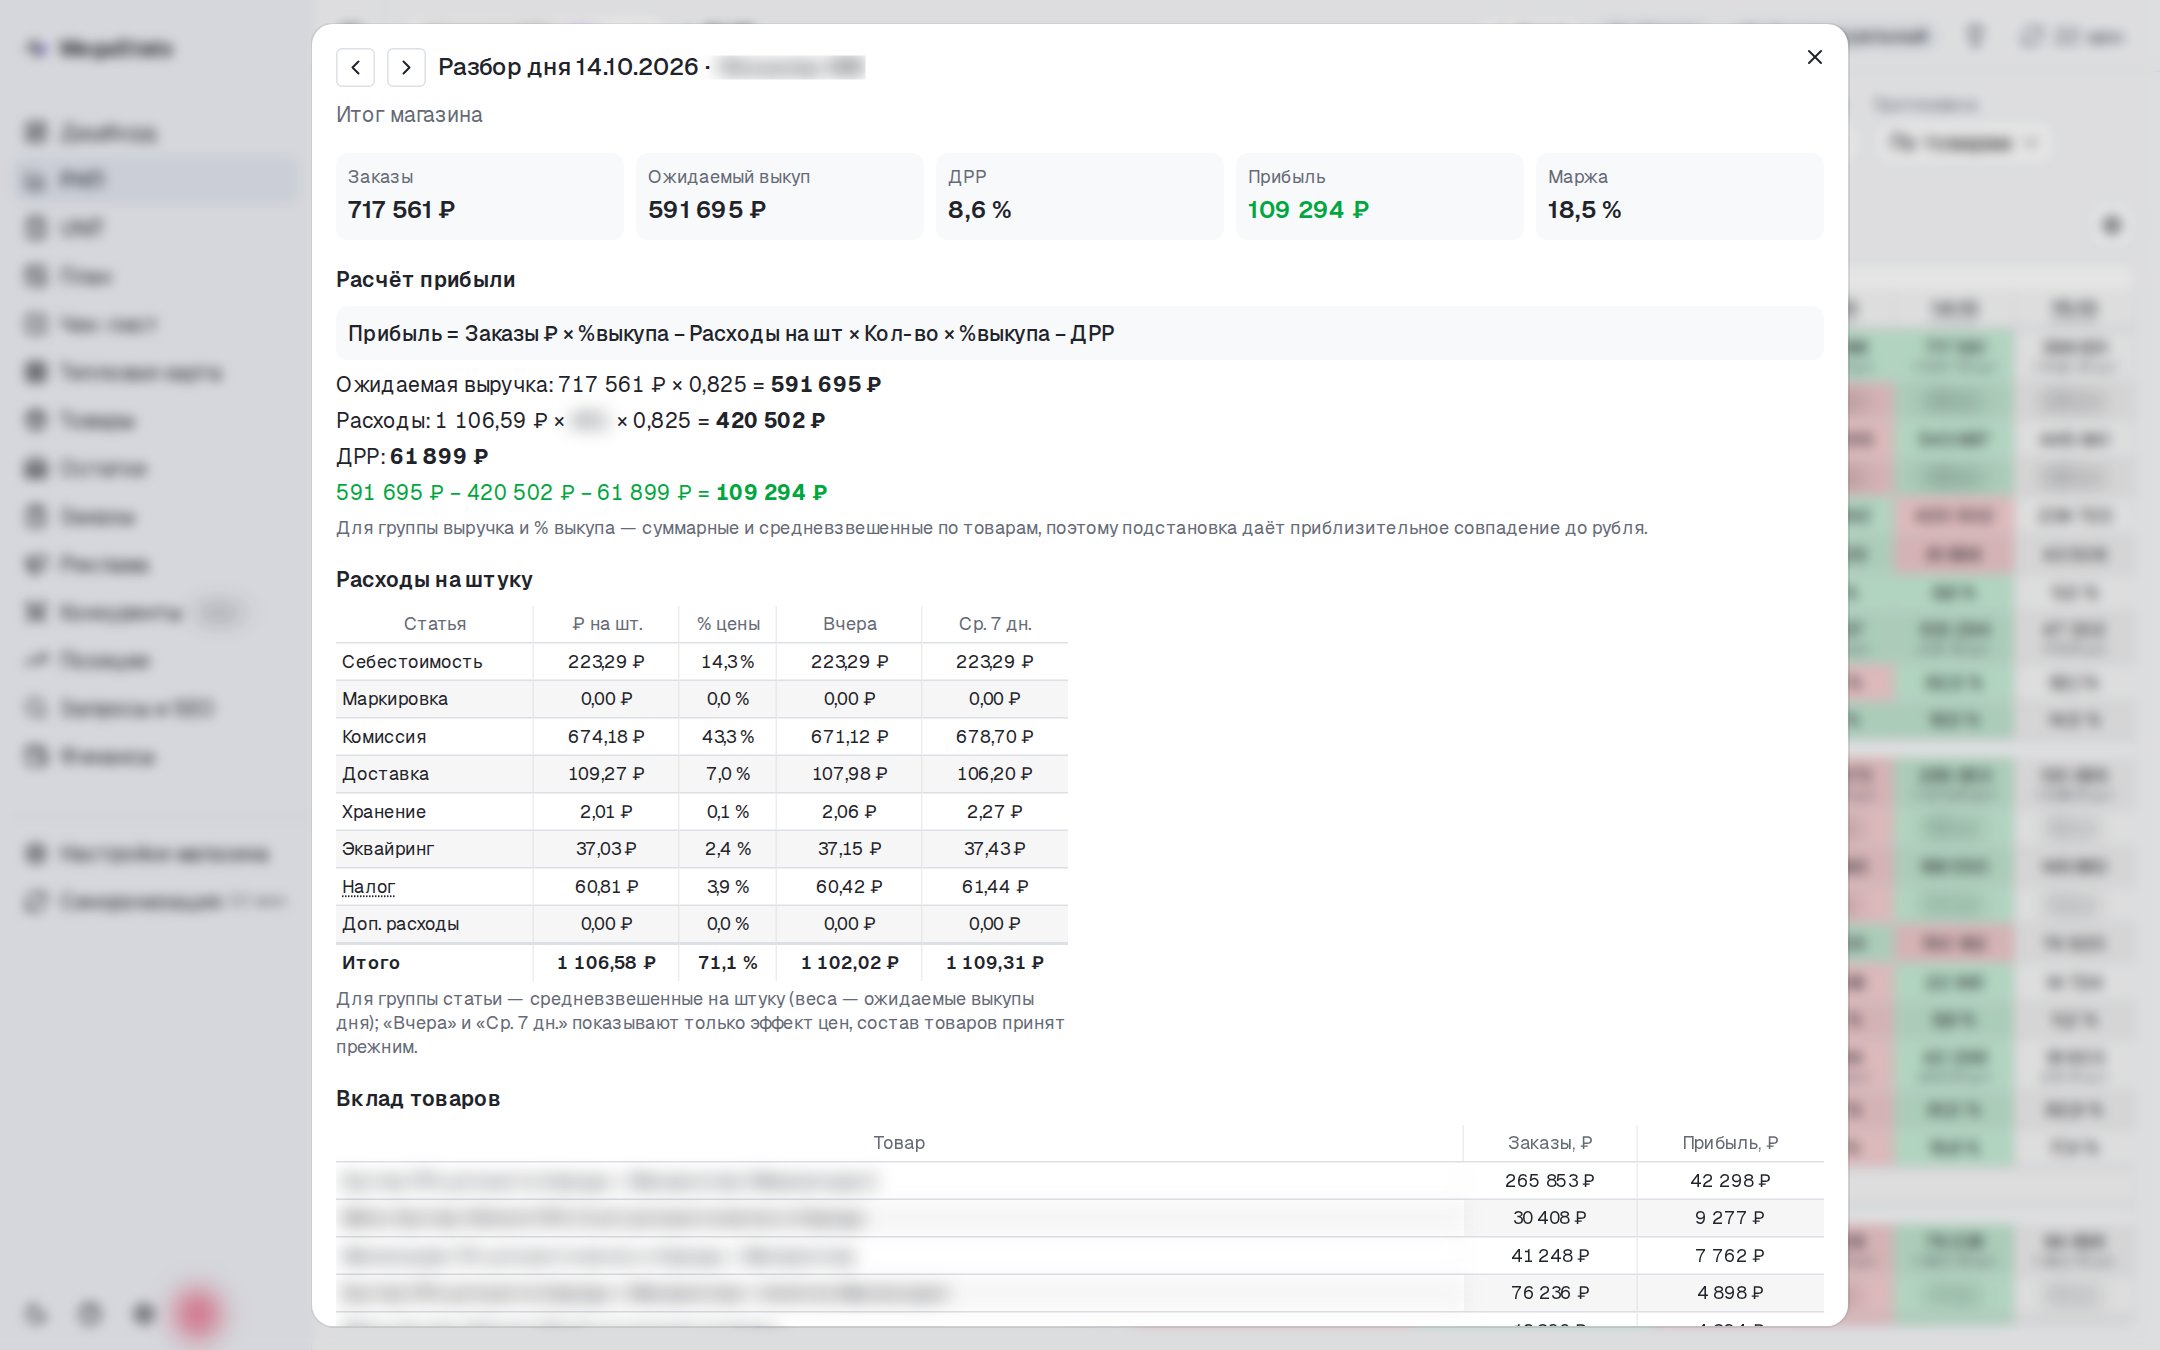Click the profit formula box
Image resolution: width=2160 pixels, height=1350 pixels.
tap(1080, 333)
